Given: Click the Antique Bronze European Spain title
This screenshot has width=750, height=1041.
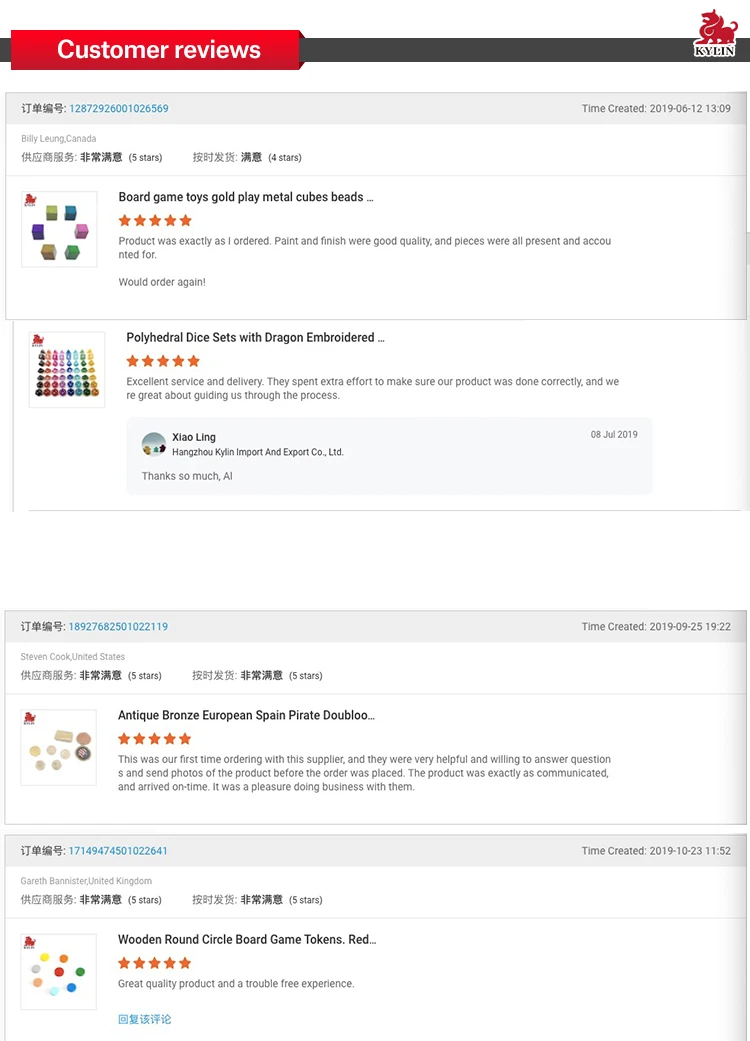Looking at the screenshot, I should [246, 715].
